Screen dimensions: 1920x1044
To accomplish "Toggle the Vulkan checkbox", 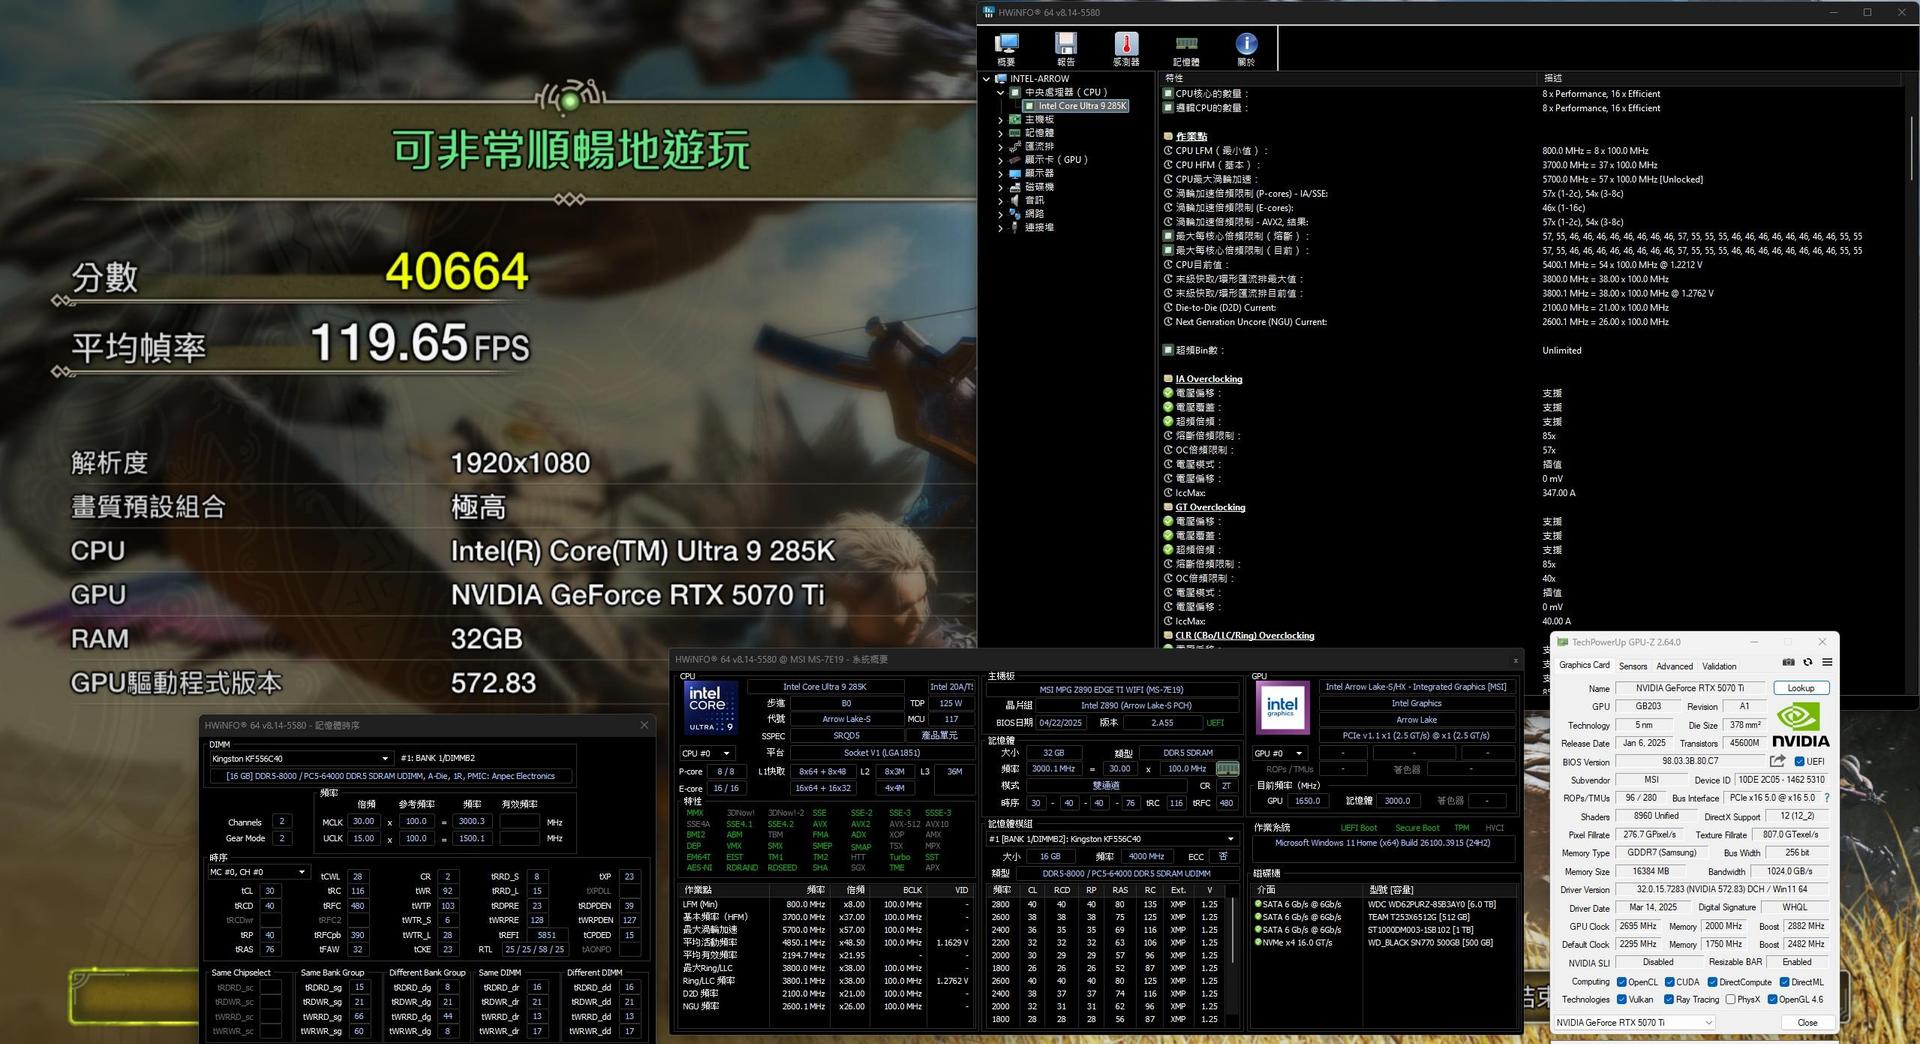I will click(1621, 999).
